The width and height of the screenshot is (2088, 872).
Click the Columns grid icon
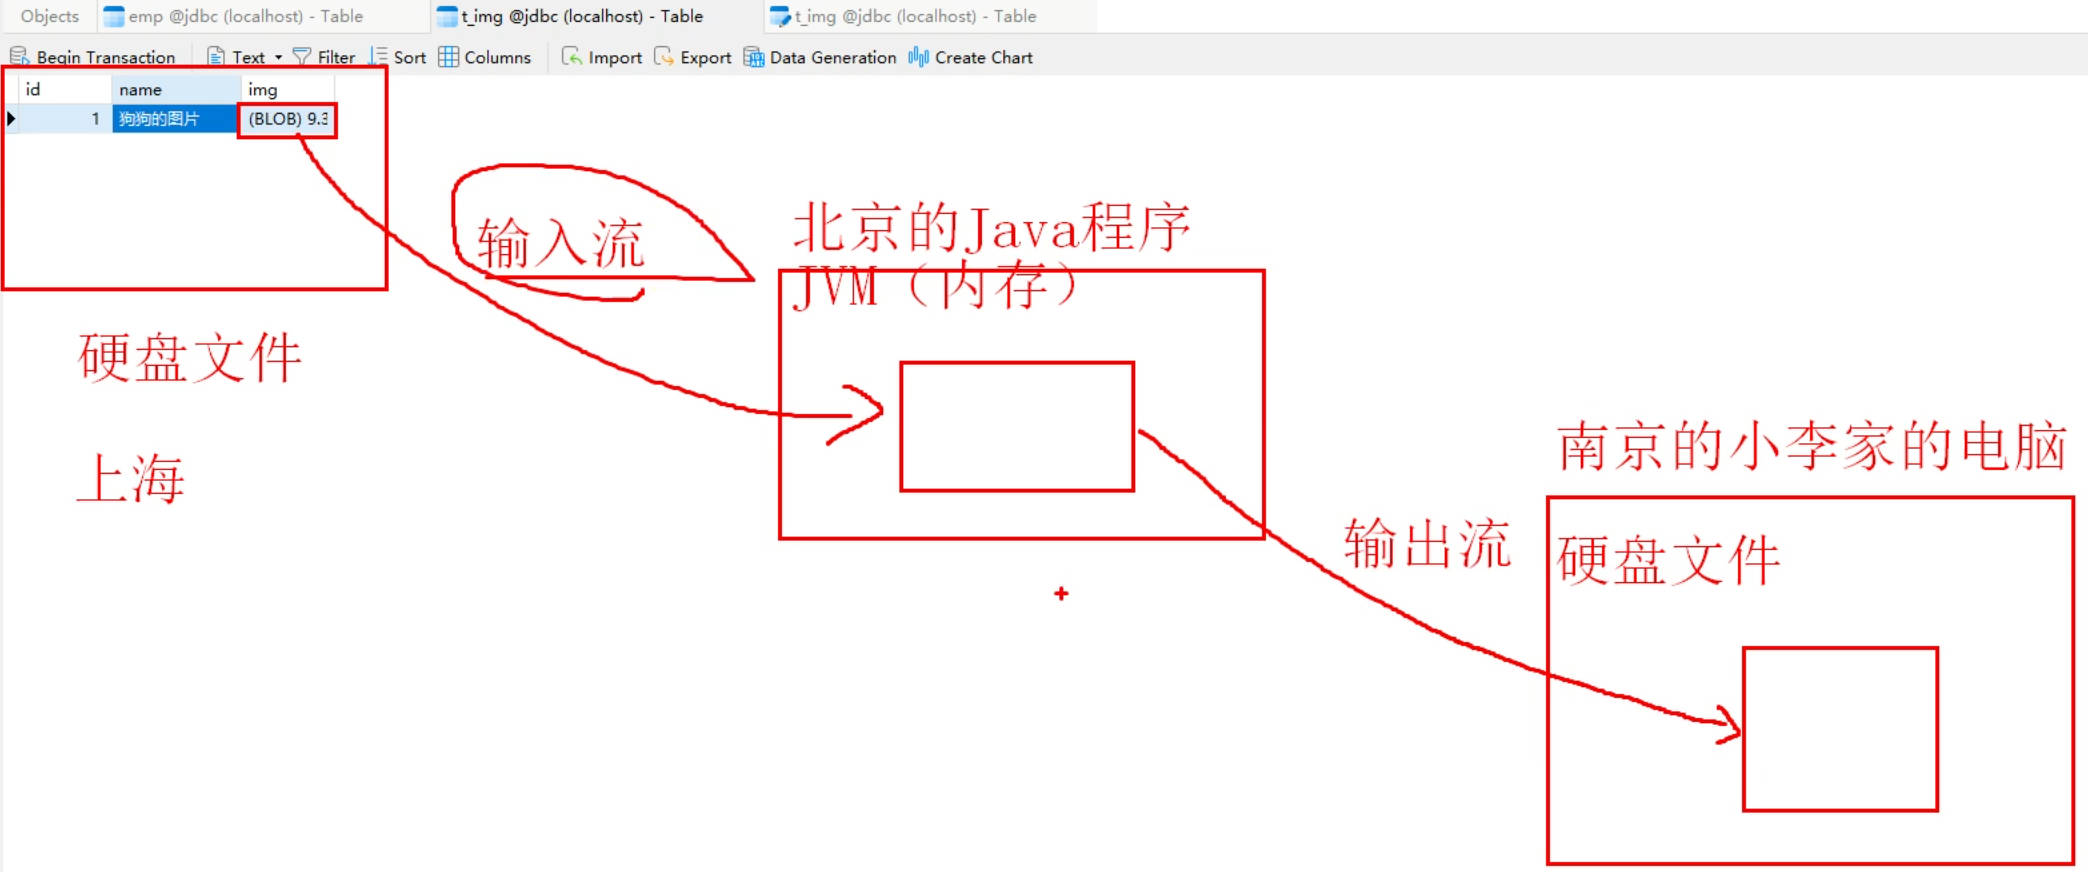(449, 57)
